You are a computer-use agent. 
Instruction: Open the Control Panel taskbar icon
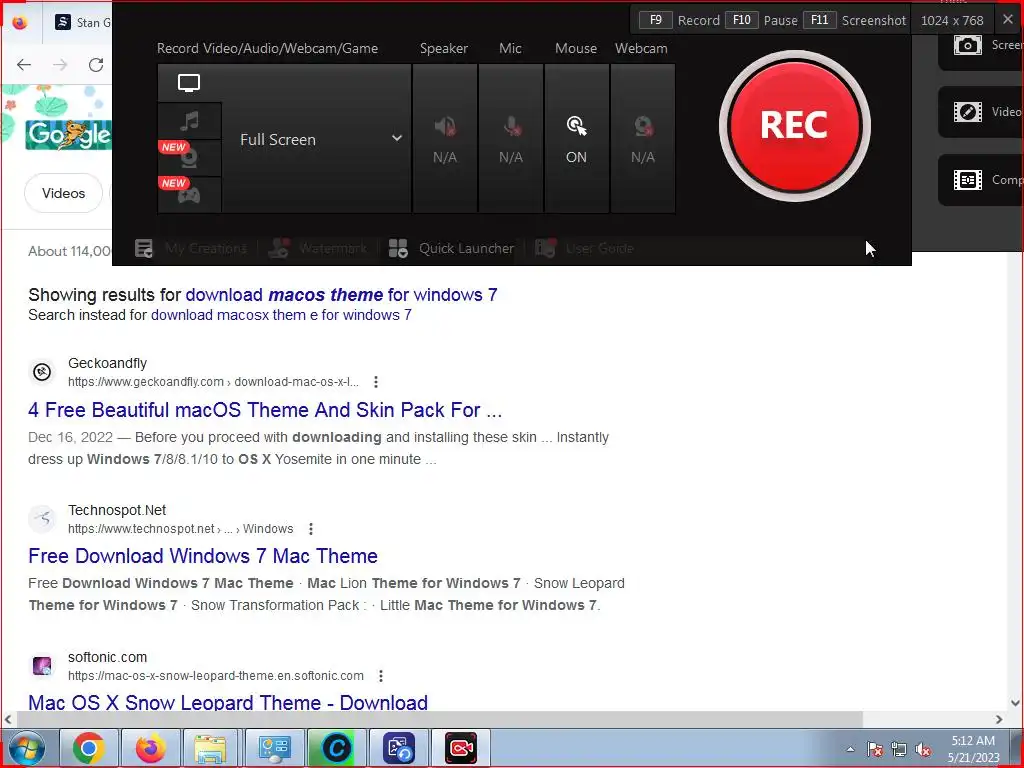274,748
